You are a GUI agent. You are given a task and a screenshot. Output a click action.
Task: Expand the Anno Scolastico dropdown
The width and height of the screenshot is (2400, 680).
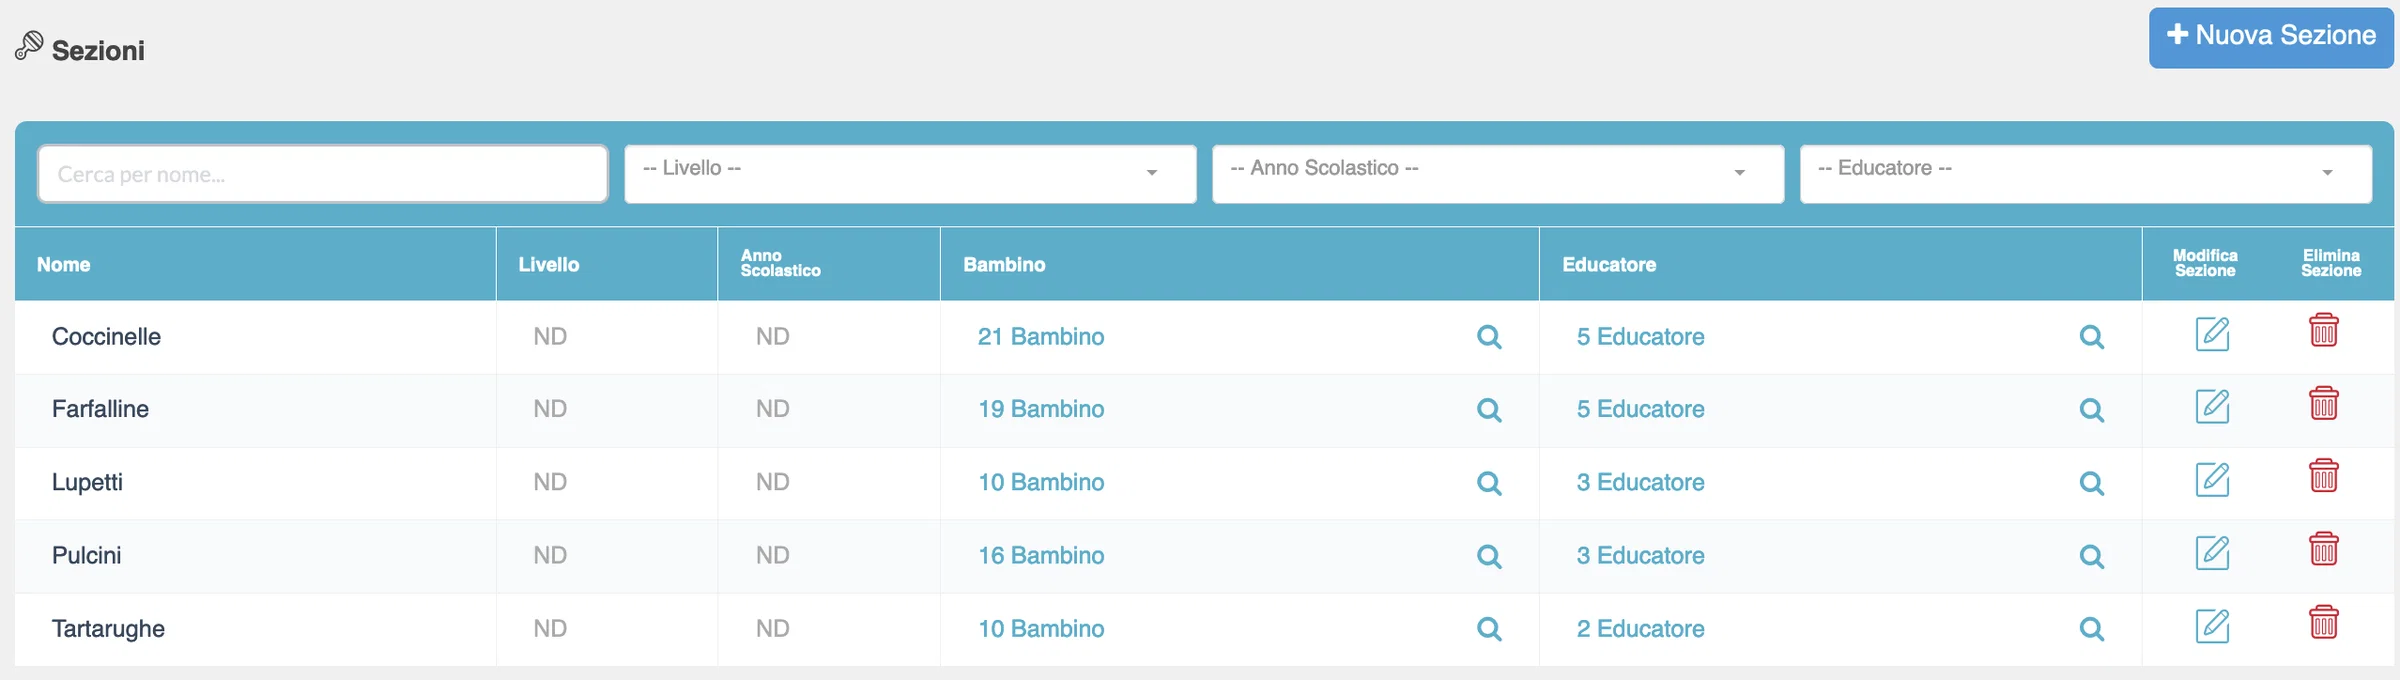(1498, 174)
